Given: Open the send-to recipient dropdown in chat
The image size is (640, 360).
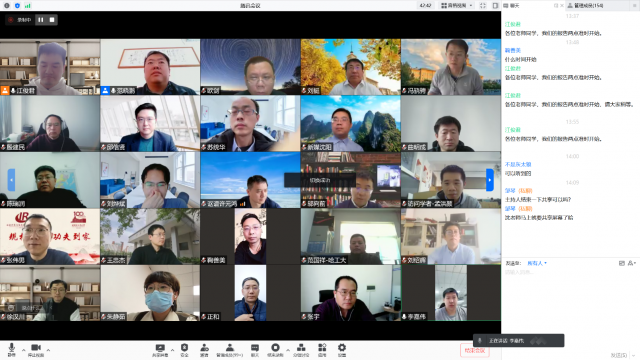Looking at the screenshot, I should pyautogui.click(x=537, y=263).
